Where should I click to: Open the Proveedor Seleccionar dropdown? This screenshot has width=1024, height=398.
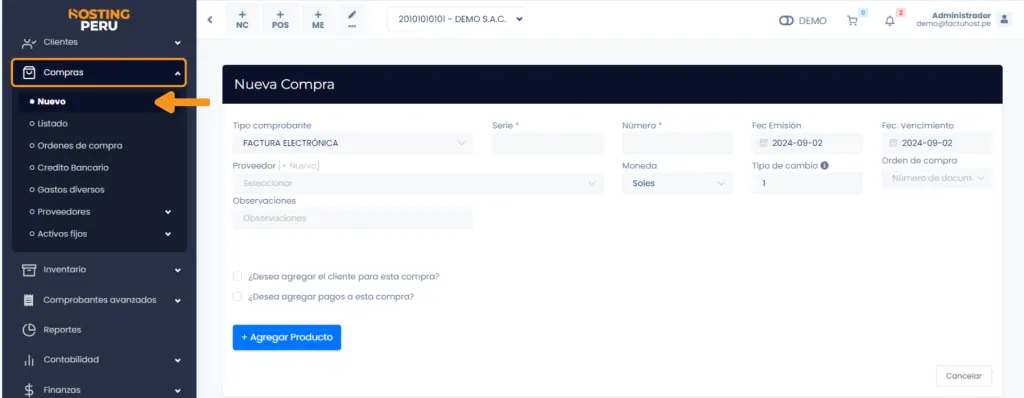click(x=418, y=184)
